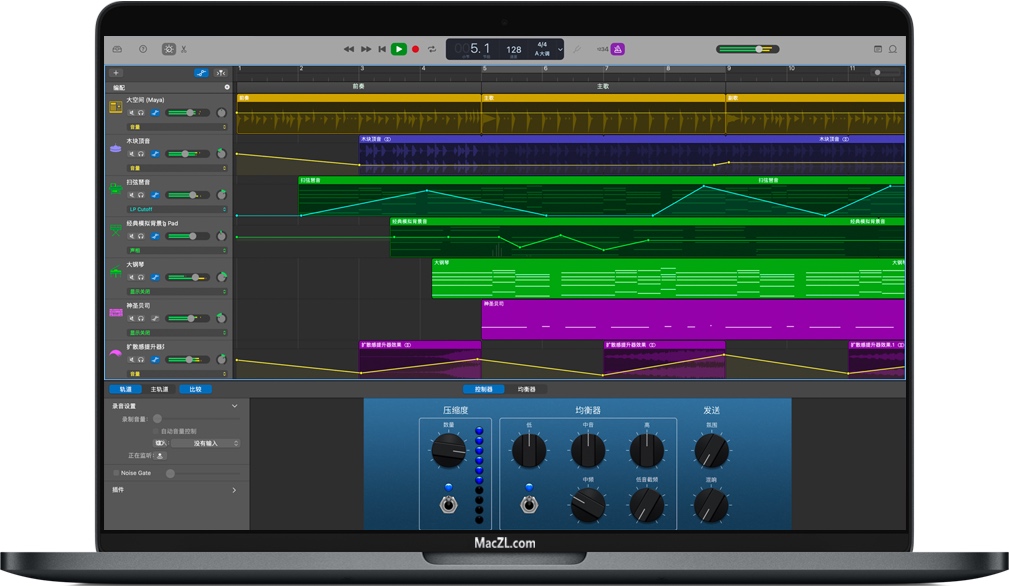The height and width of the screenshot is (586, 1009).
Task: Click the gear icon beside 编配 header
Action: (228, 86)
